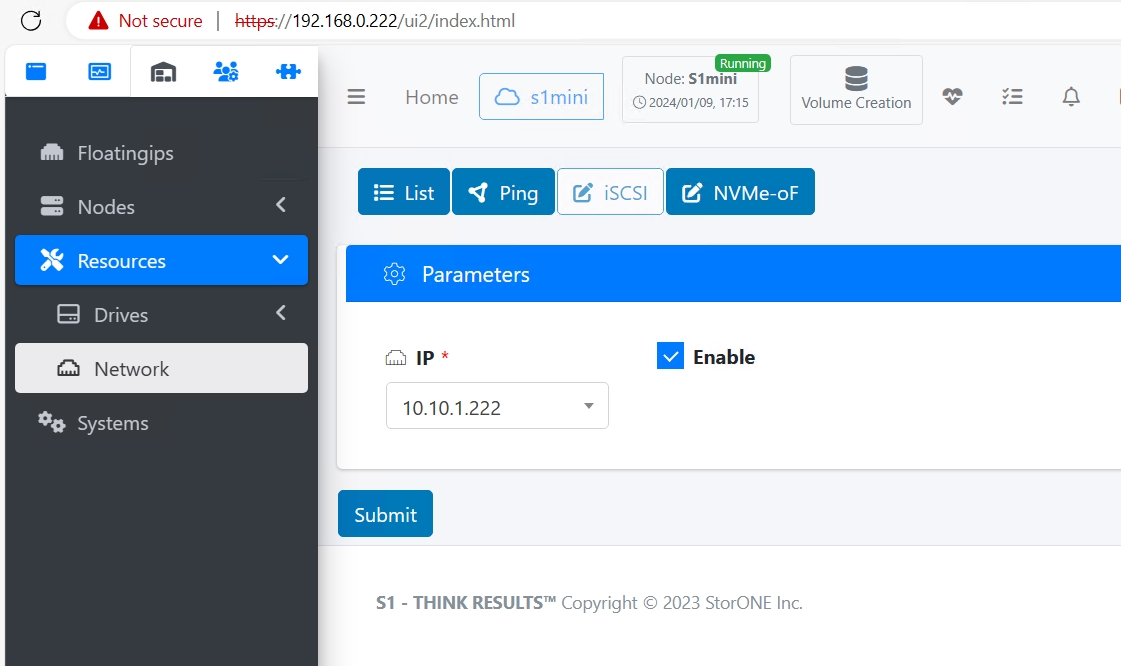This screenshot has width=1121, height=666.
Task: Click the Not secure warning triangle icon
Action: pyautogui.click(x=98, y=21)
